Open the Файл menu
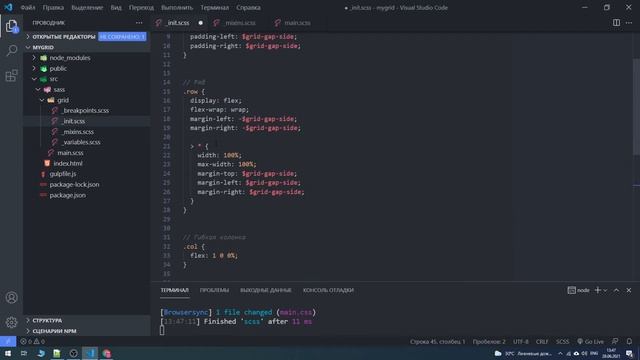Viewport: 640px width, 360px height. (x=28, y=7)
